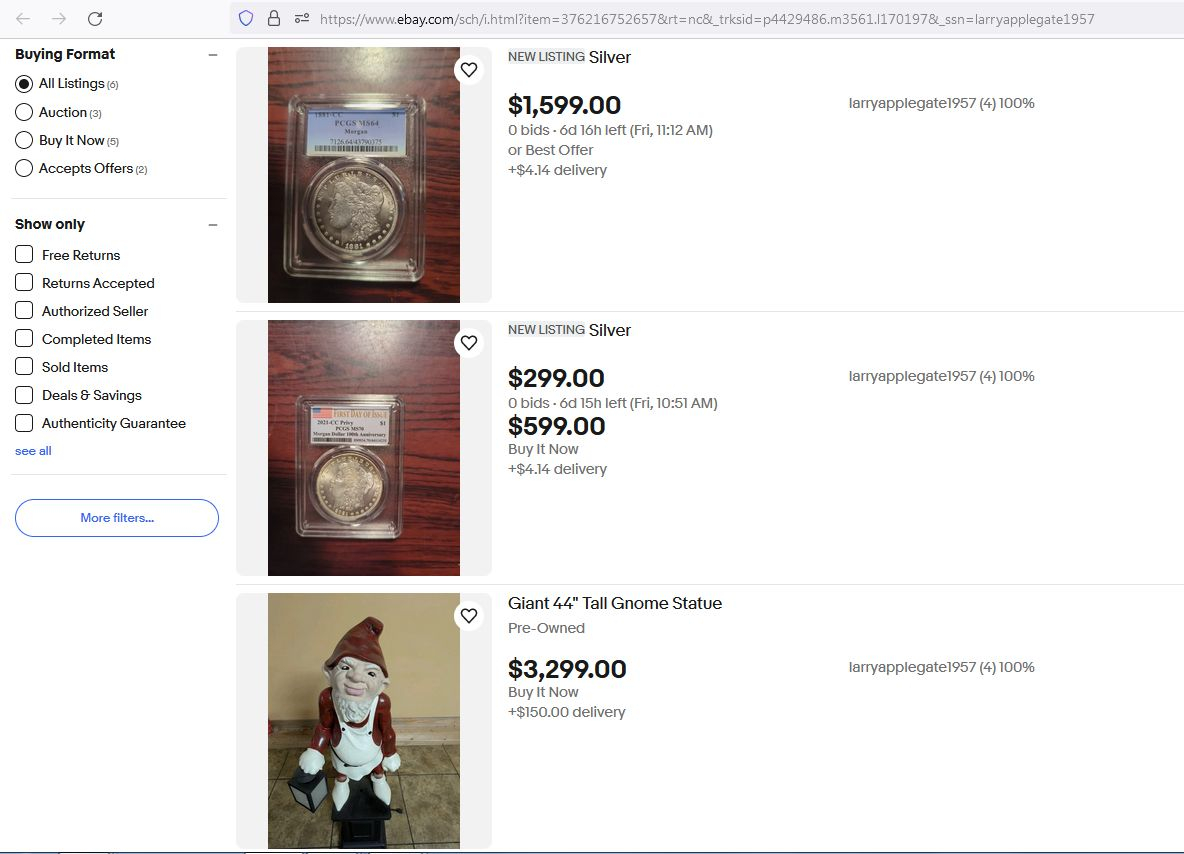The image size is (1184, 854).
Task: Enable the Free Returns checkbox
Action: (24, 254)
